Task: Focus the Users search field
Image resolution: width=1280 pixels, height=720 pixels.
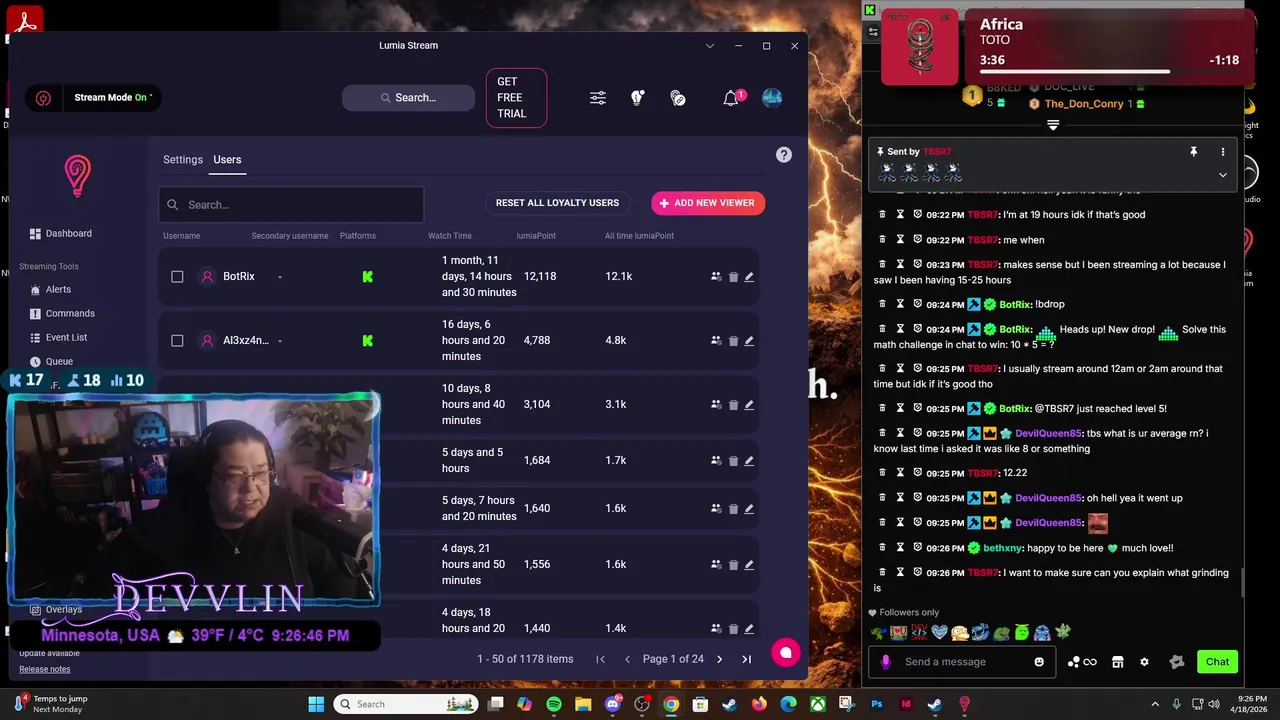Action: point(291,205)
